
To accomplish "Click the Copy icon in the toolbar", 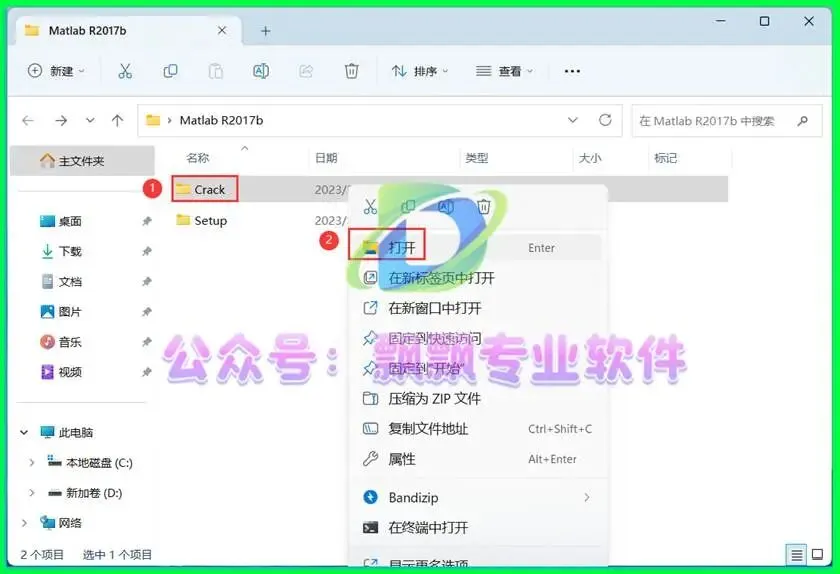I will tap(170, 71).
